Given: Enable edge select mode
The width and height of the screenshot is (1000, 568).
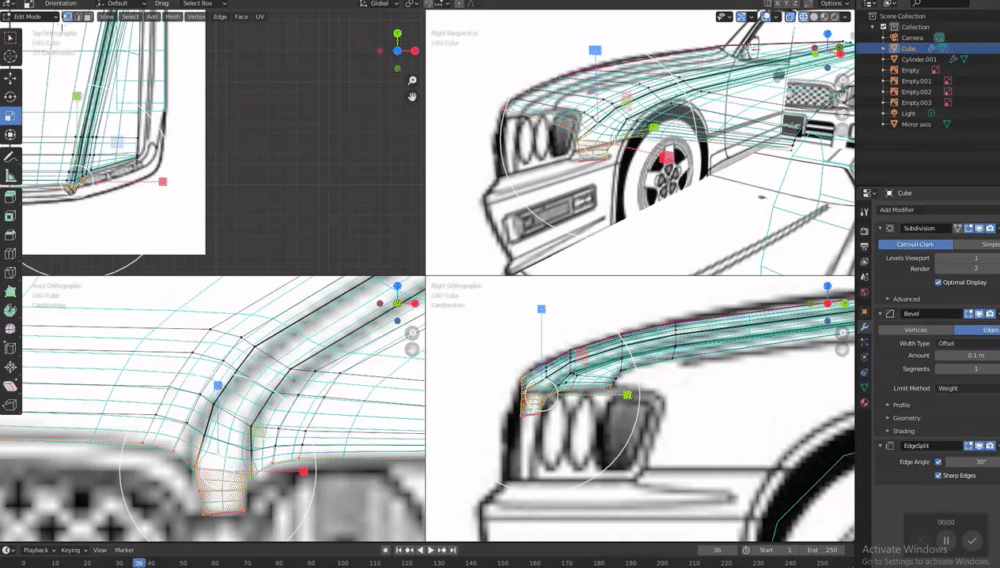Looking at the screenshot, I should [78, 17].
